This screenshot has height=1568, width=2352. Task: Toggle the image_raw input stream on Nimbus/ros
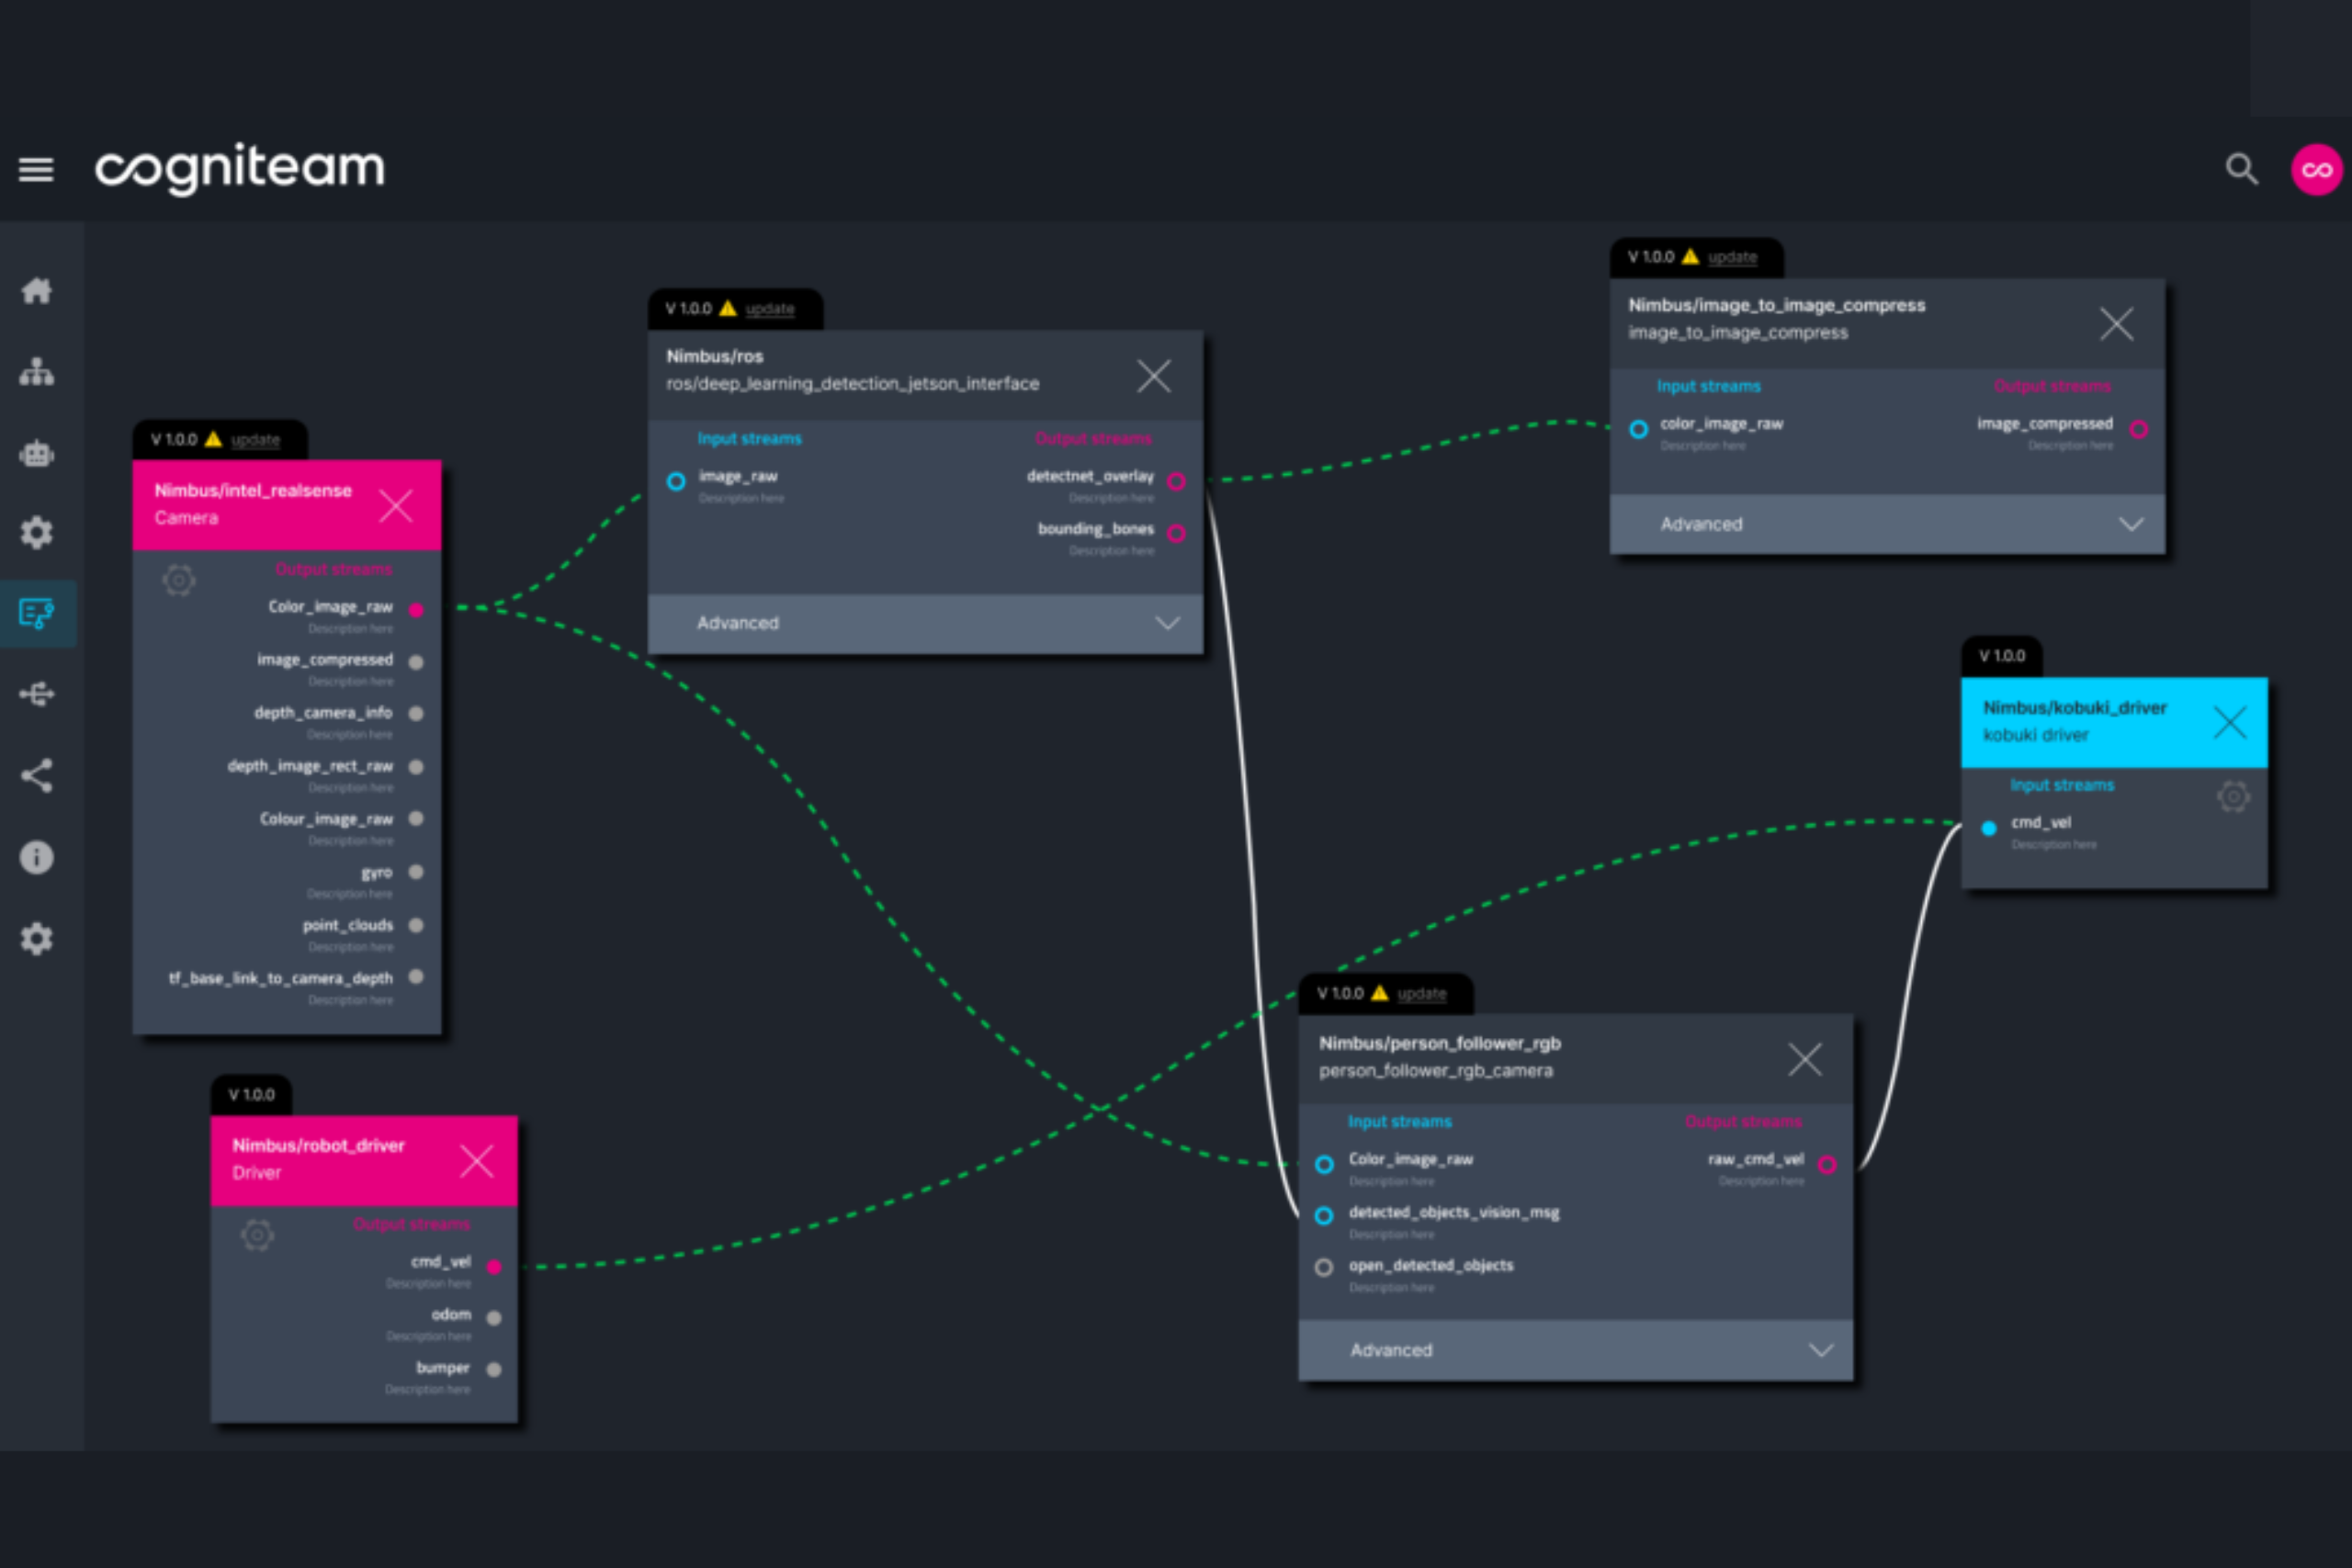[x=676, y=481]
